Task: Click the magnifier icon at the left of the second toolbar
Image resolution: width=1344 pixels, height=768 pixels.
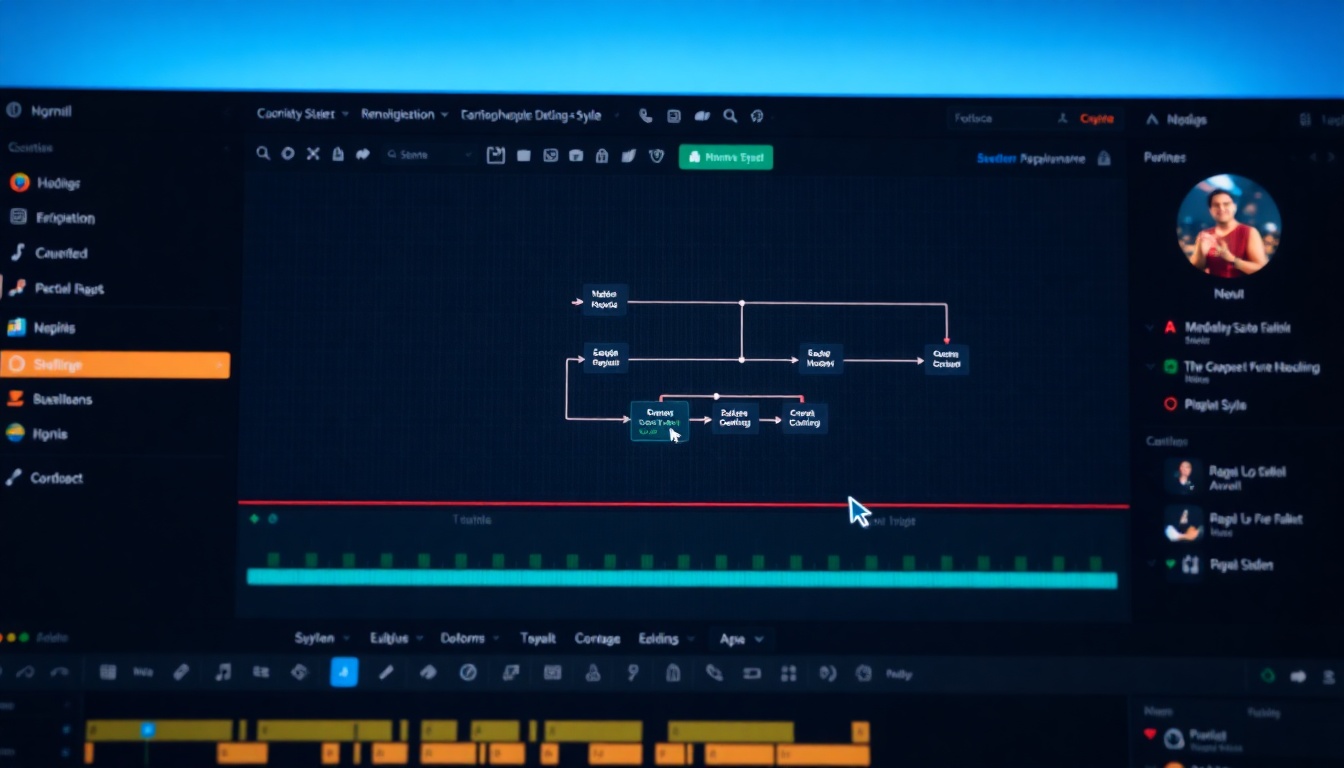Action: tap(263, 154)
